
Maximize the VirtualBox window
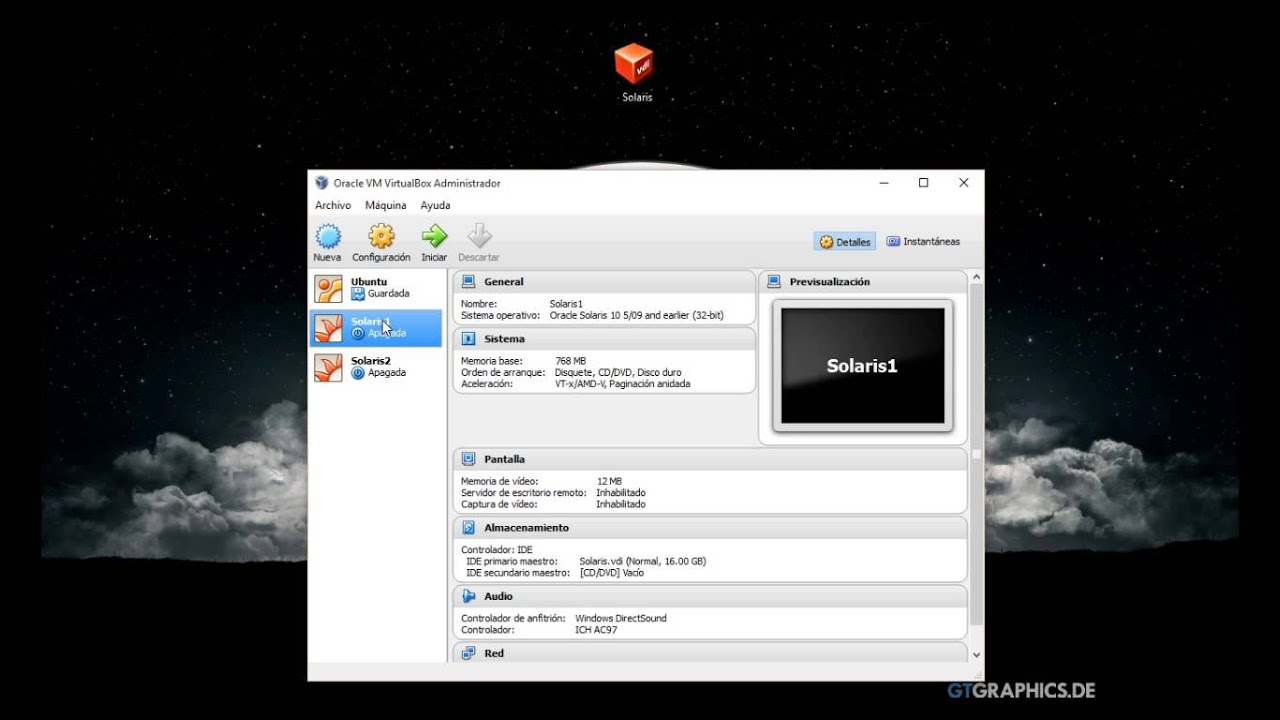(x=923, y=183)
